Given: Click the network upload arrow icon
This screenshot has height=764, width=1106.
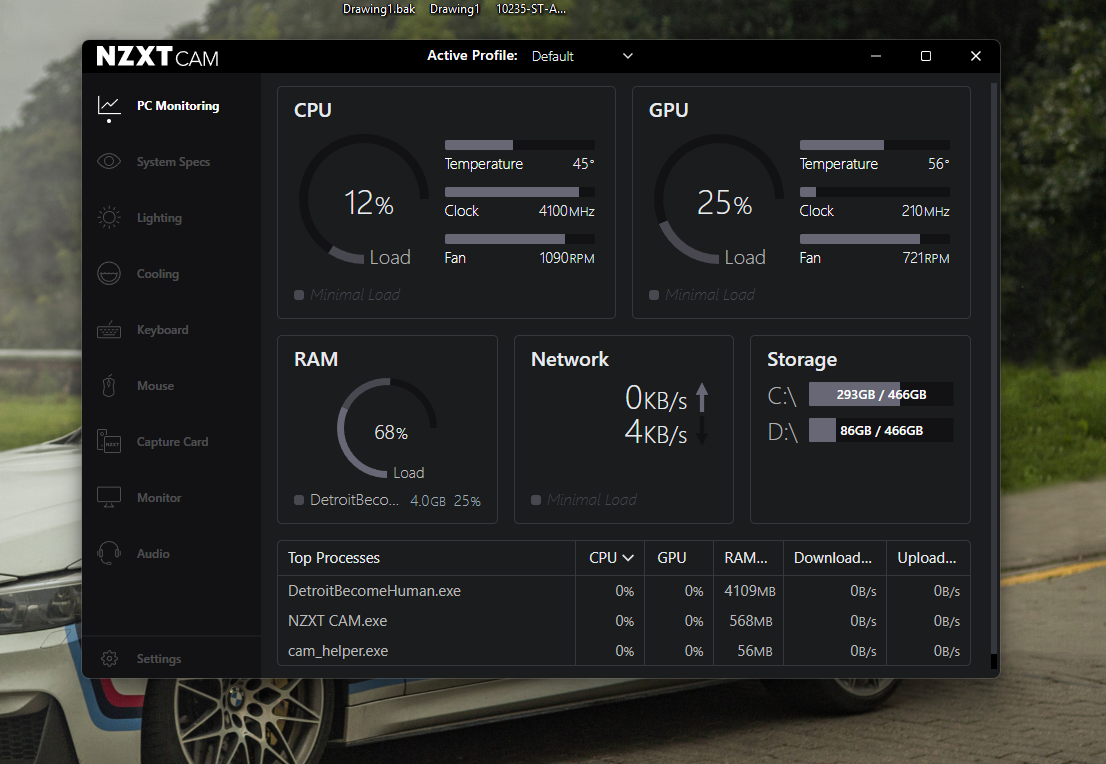Looking at the screenshot, I should 702,397.
